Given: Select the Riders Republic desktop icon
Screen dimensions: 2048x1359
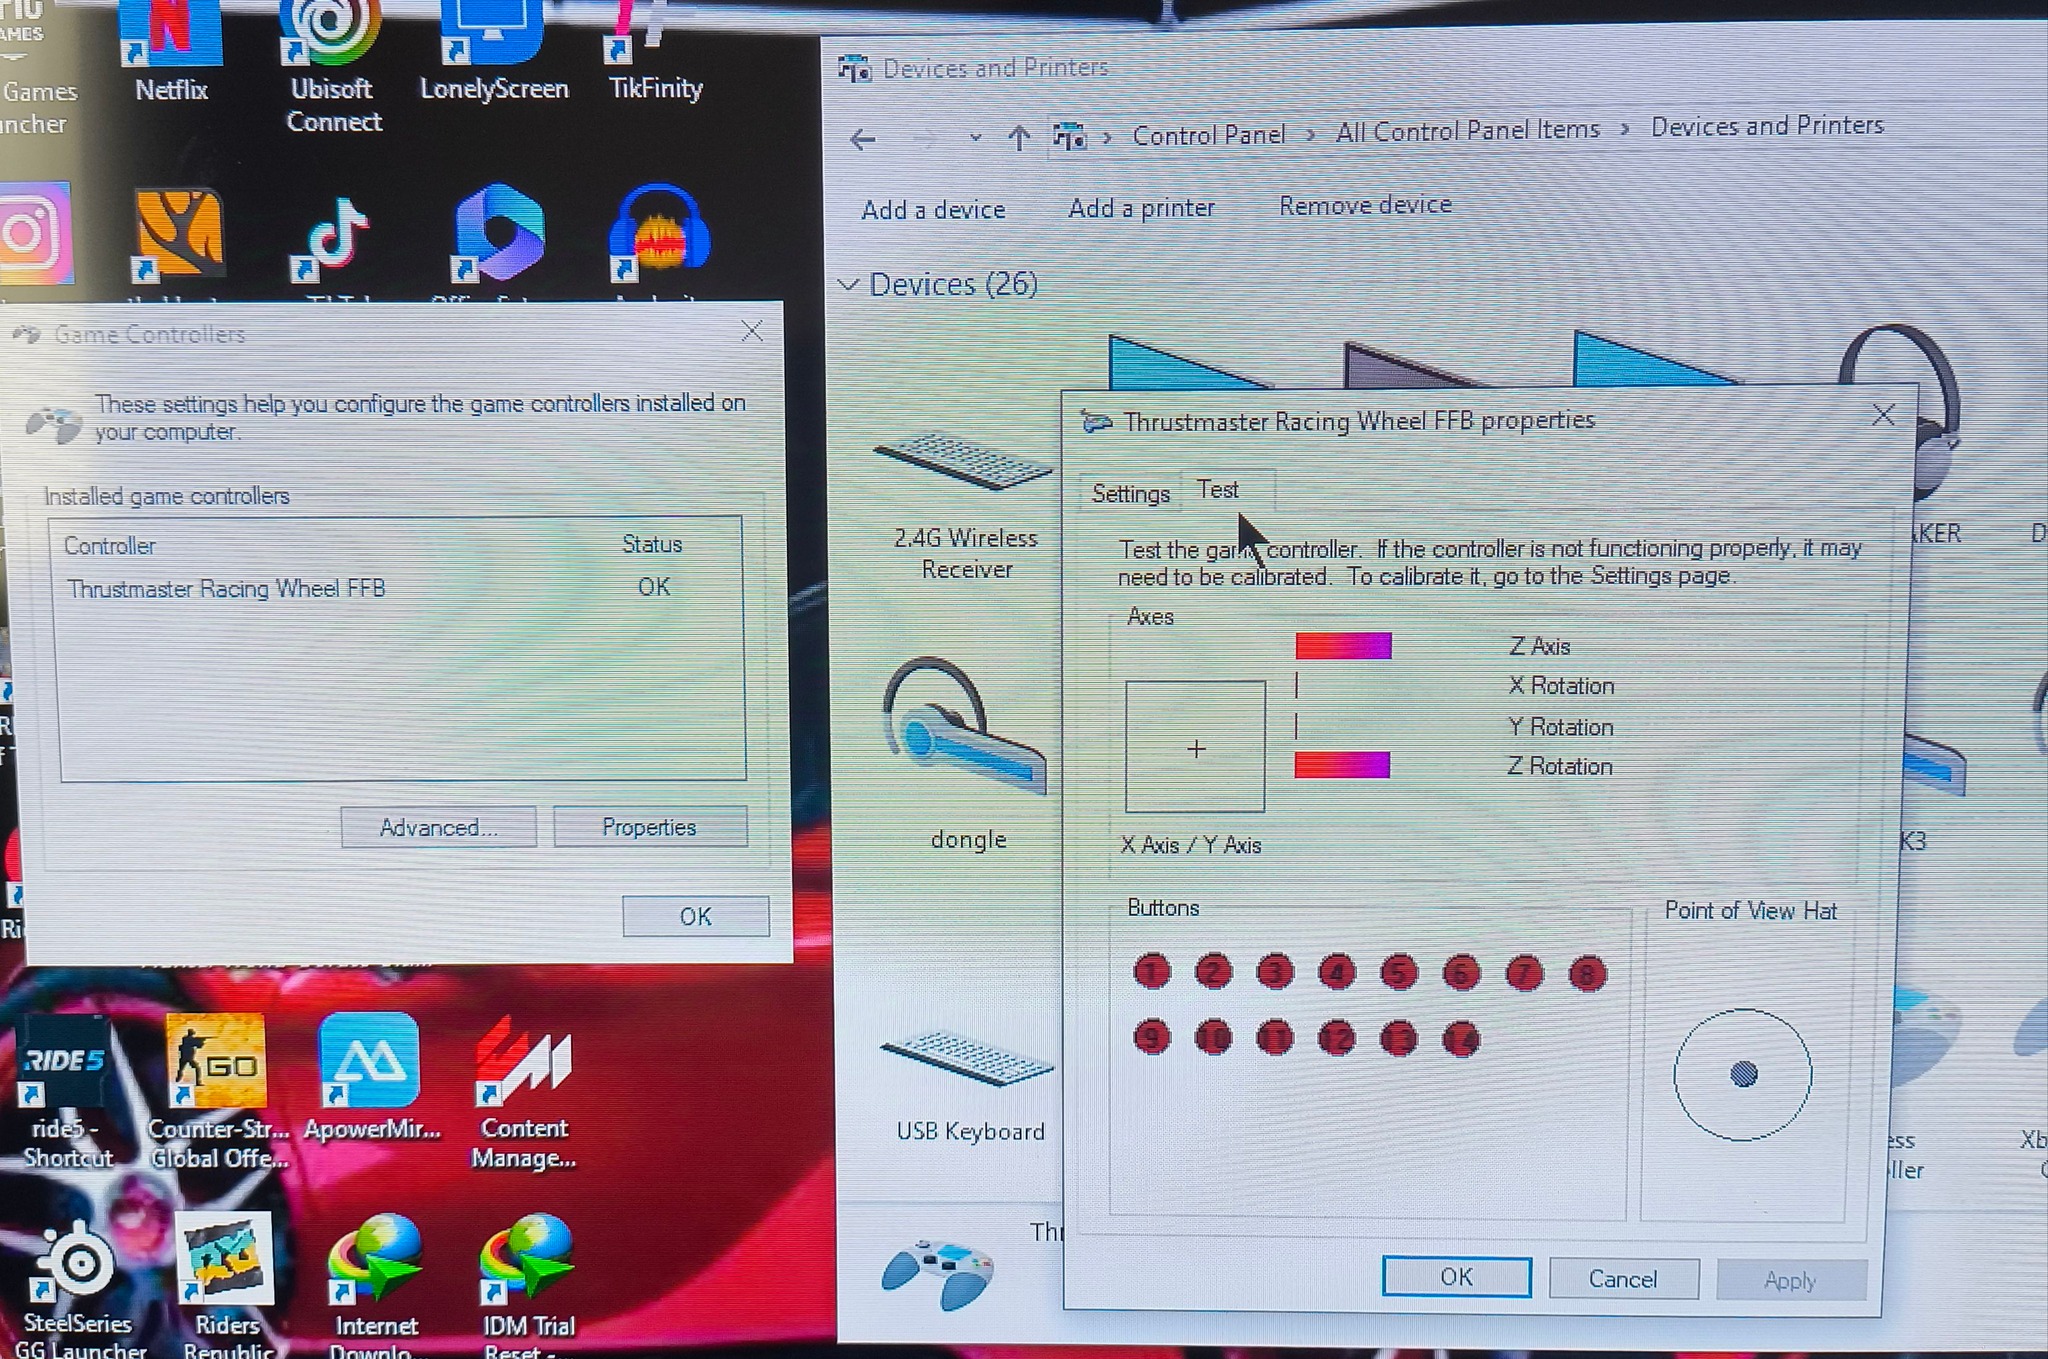Looking at the screenshot, I should 226,1286.
